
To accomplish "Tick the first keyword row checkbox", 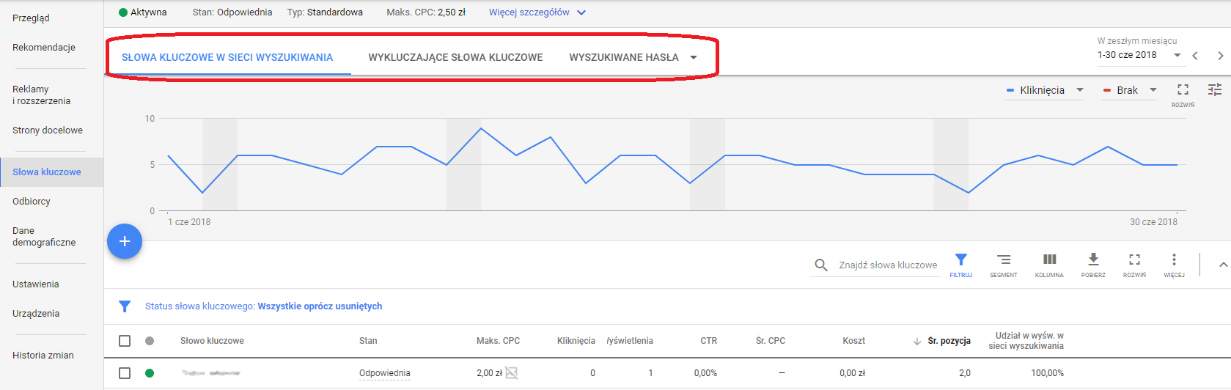I will point(125,373).
